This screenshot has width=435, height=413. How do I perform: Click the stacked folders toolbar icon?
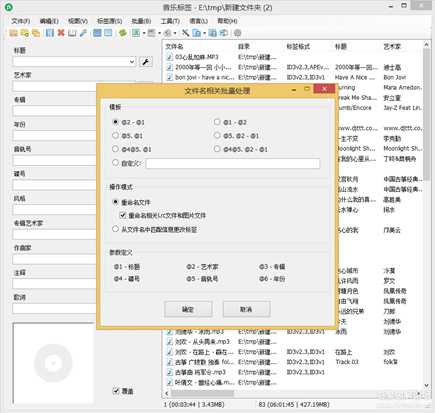(x=36, y=33)
